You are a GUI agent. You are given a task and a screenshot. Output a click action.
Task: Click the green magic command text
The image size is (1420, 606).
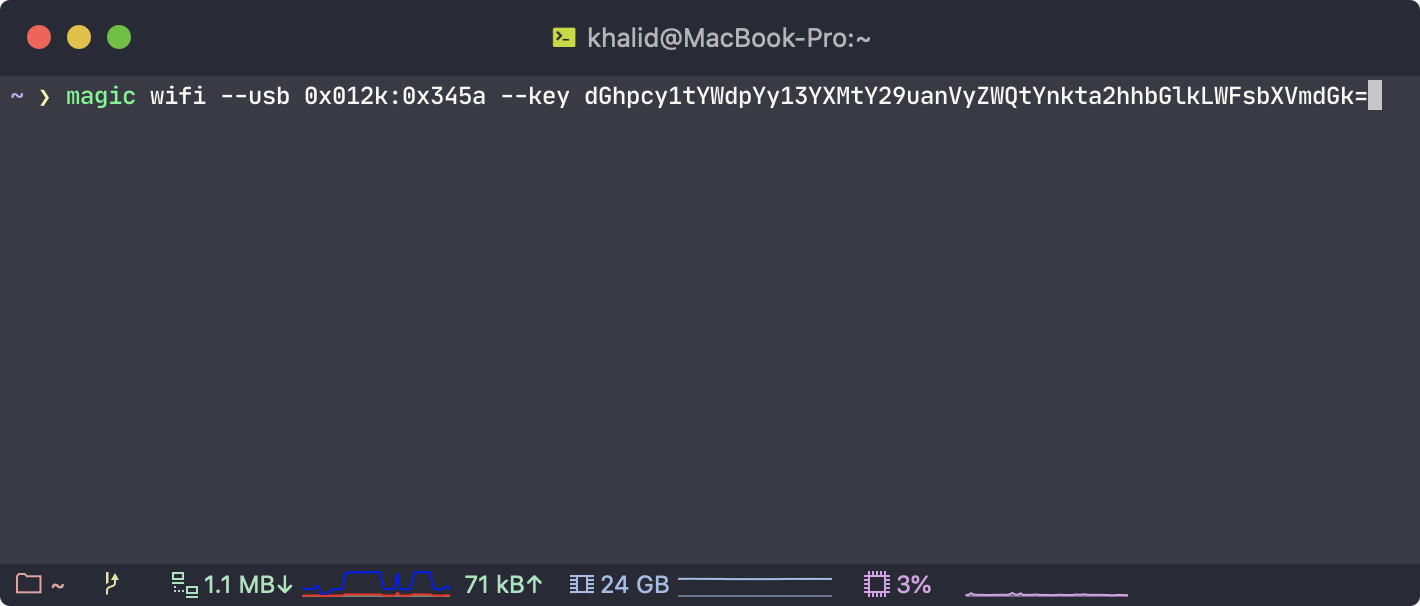pyautogui.click(x=100, y=96)
